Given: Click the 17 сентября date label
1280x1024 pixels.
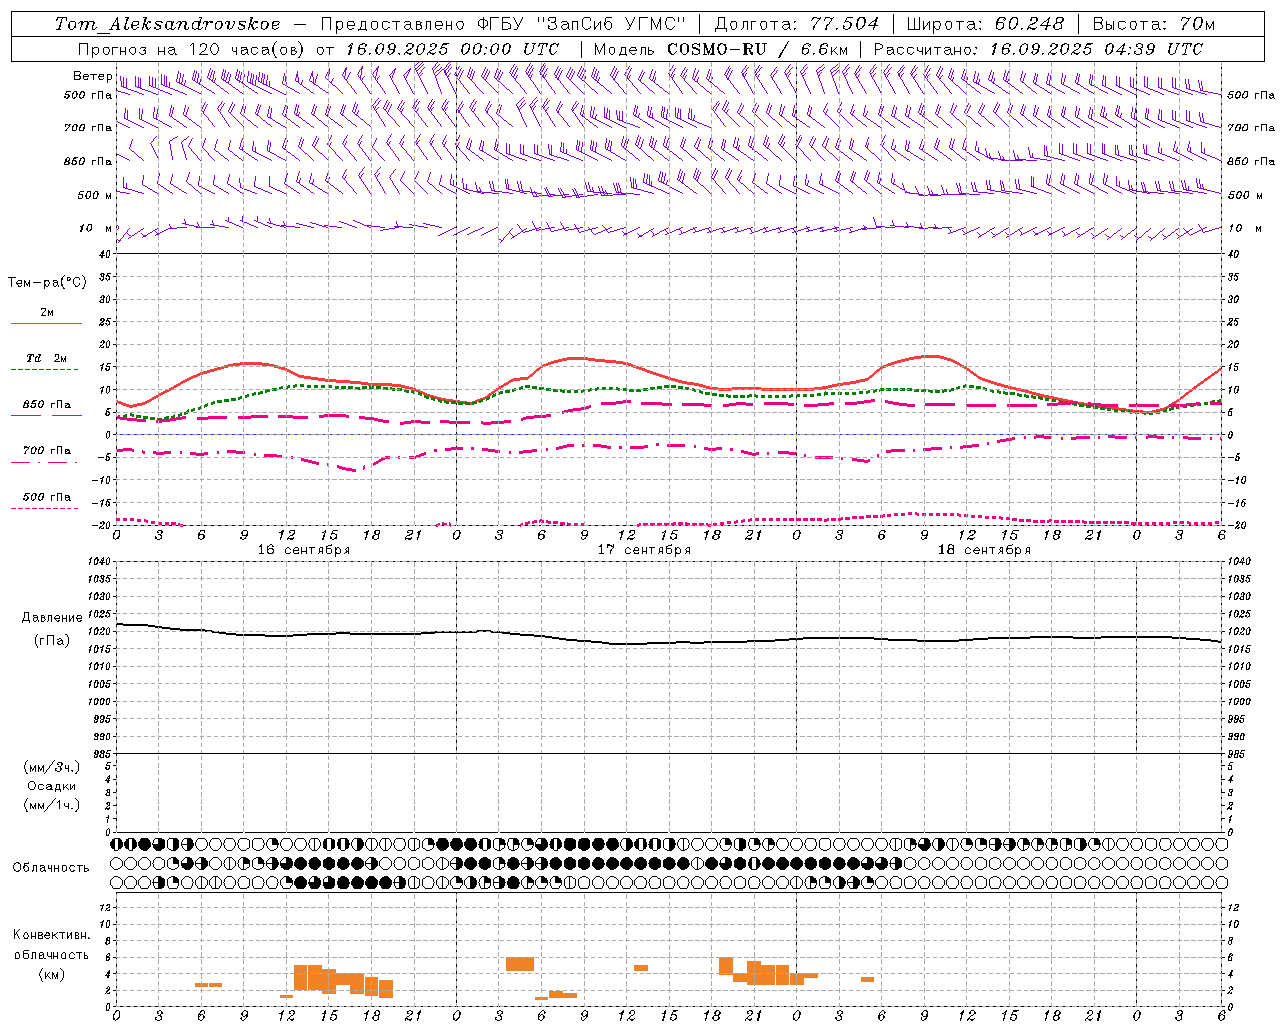Looking at the screenshot, I should click(644, 550).
